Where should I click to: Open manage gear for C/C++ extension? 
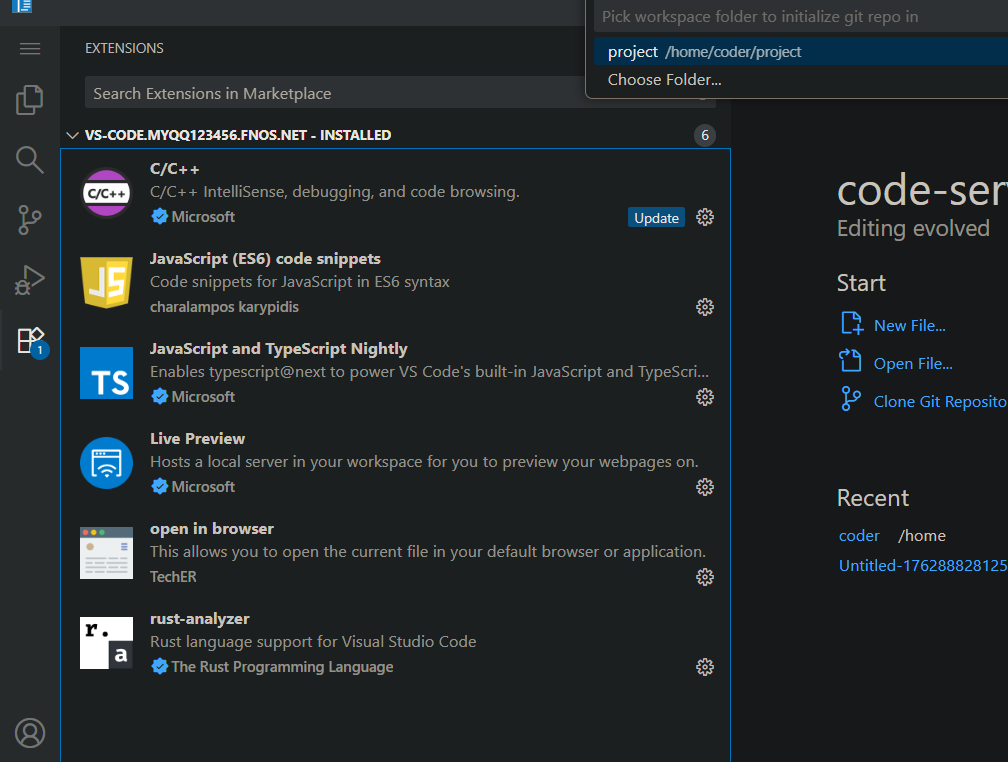pyautogui.click(x=705, y=217)
